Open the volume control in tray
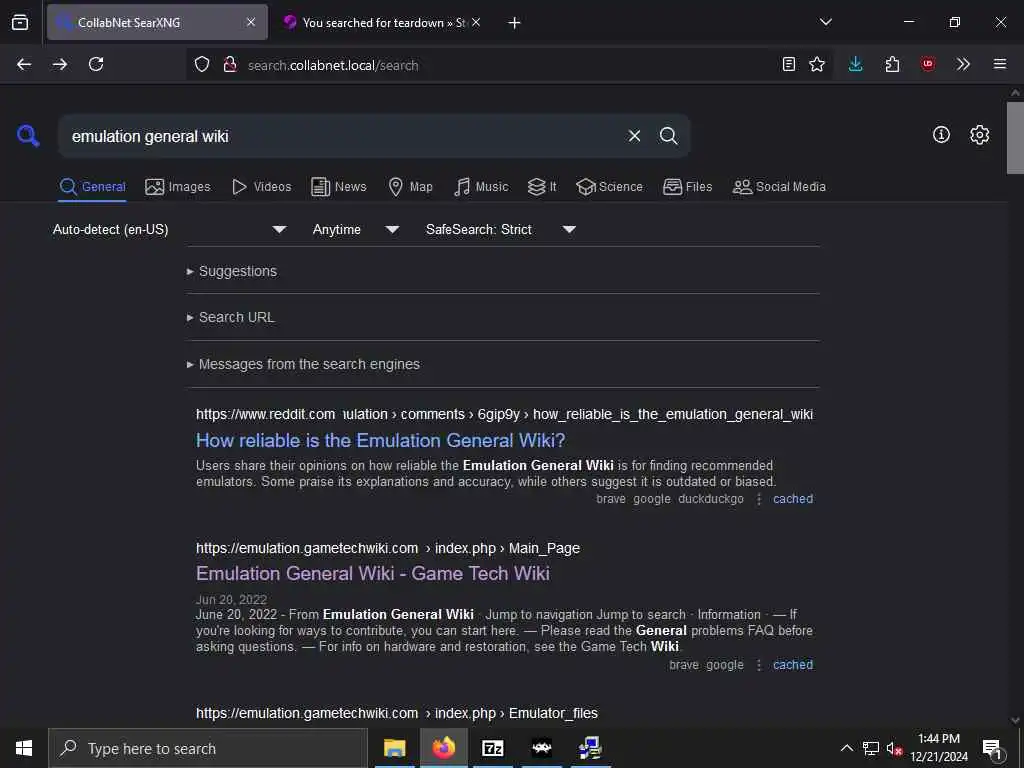 (894, 748)
